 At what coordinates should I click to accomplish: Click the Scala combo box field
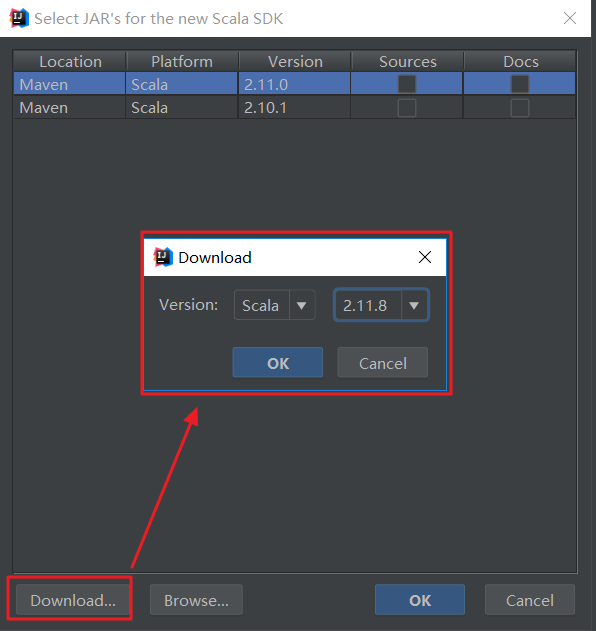point(274,305)
